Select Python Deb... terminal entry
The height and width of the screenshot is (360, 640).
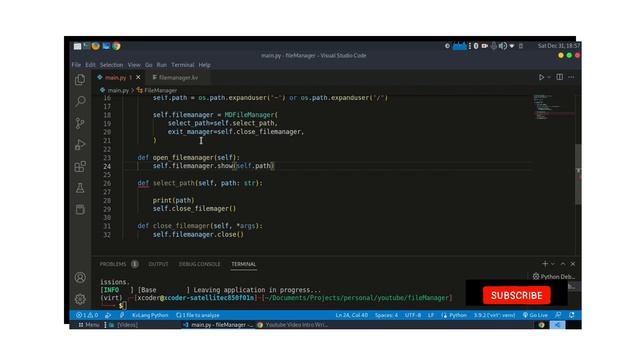click(553, 277)
